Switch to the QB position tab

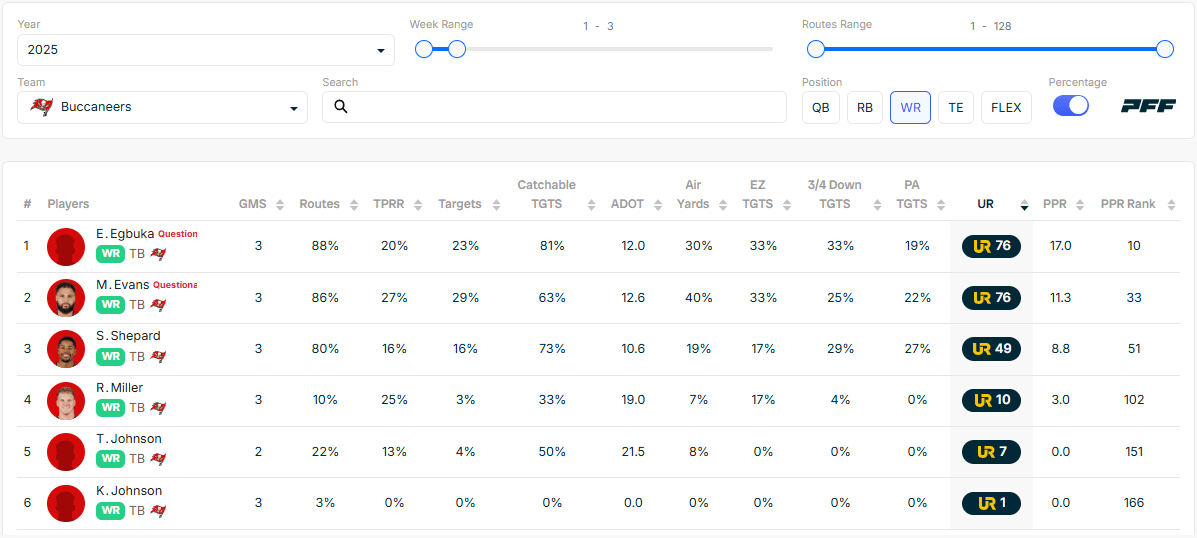pos(820,107)
